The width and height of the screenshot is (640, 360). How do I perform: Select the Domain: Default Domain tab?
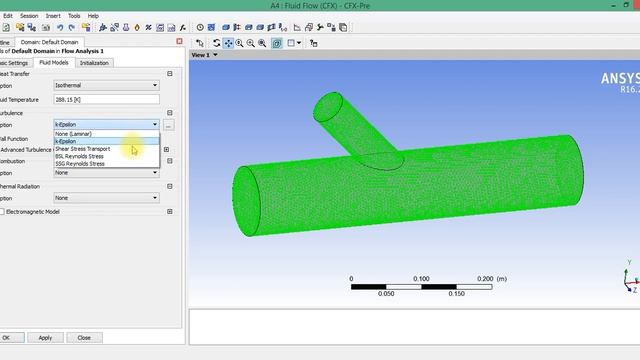[x=49, y=42]
